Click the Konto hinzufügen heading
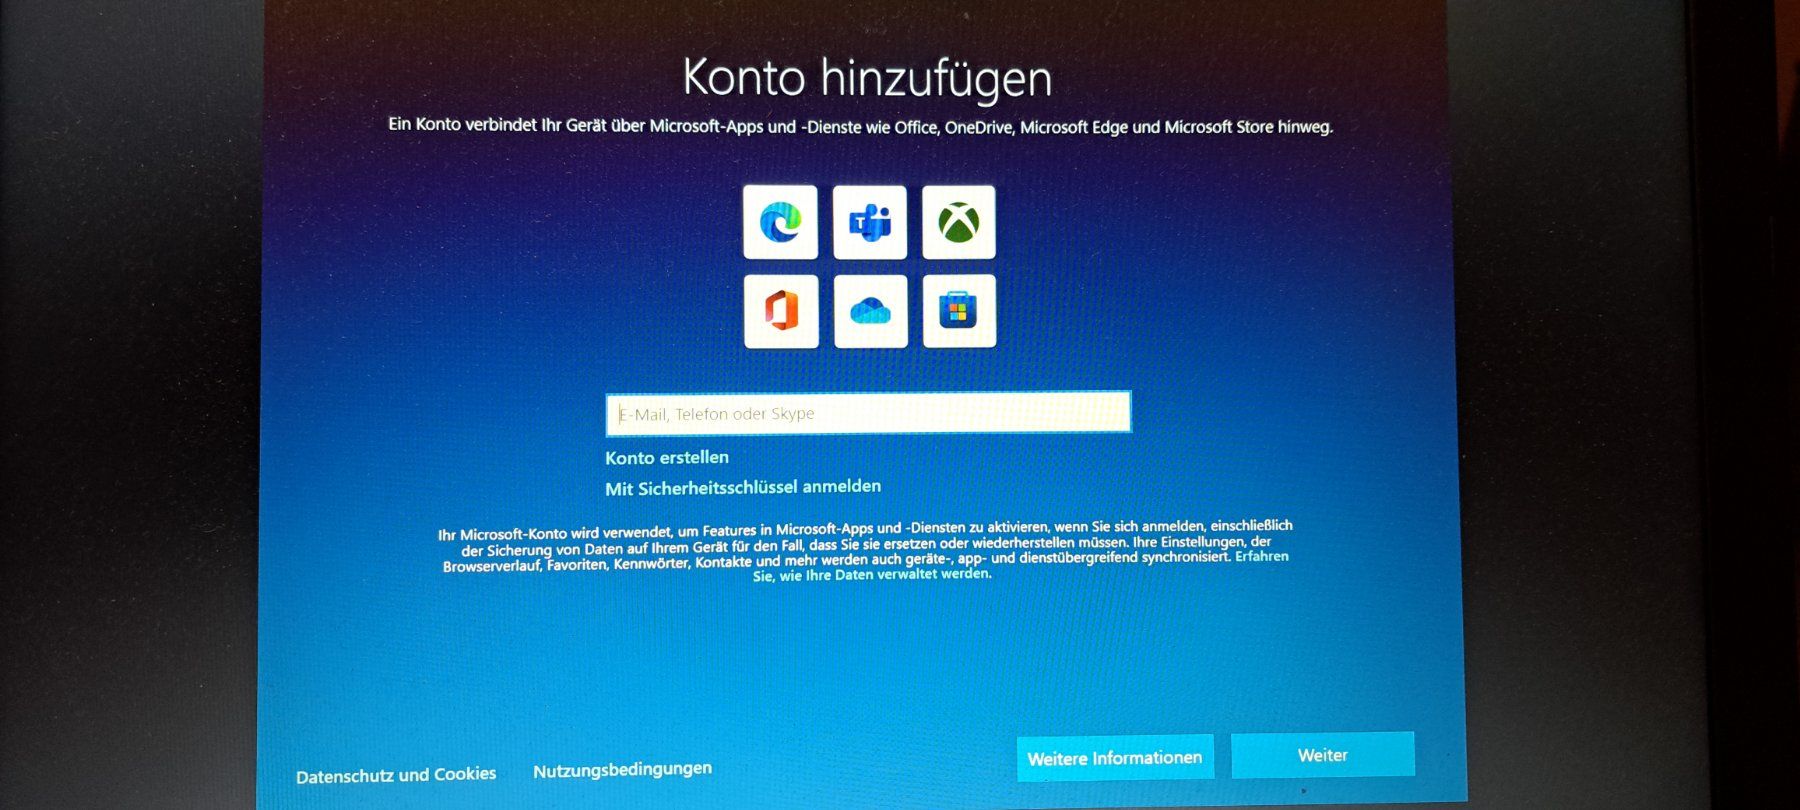The width and height of the screenshot is (1800, 810). [867, 77]
